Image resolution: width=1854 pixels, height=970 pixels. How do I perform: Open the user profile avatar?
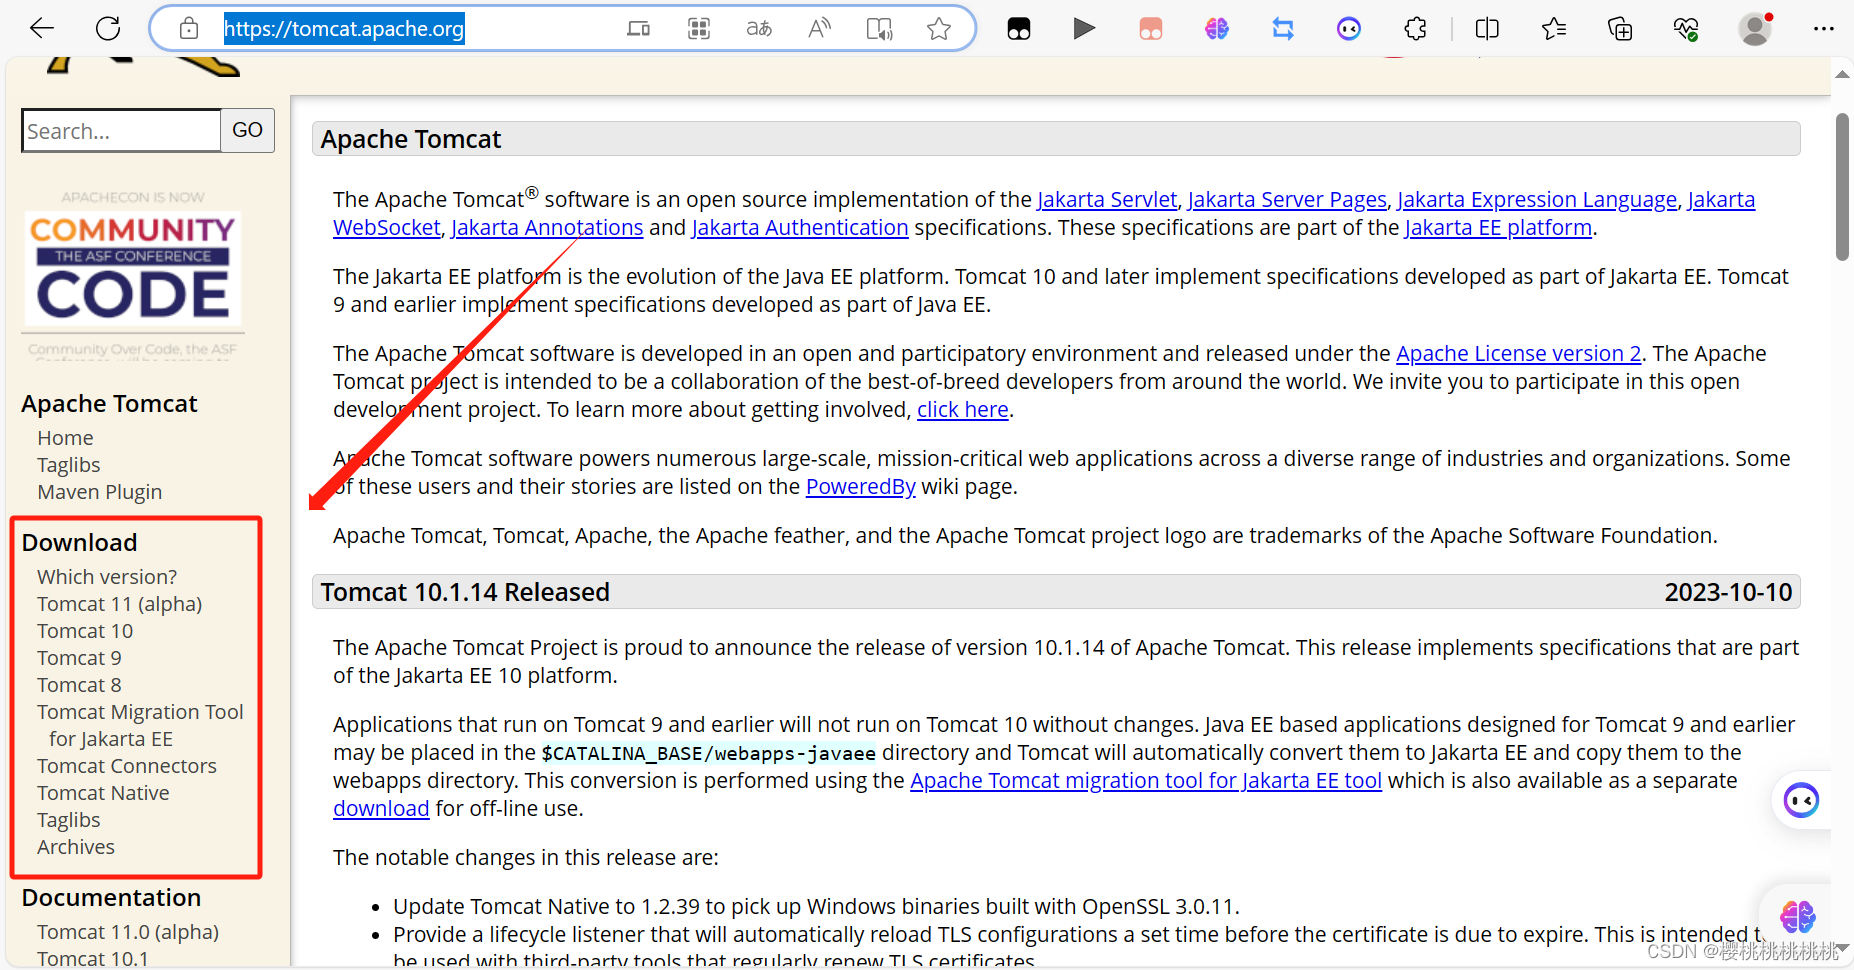(1755, 28)
